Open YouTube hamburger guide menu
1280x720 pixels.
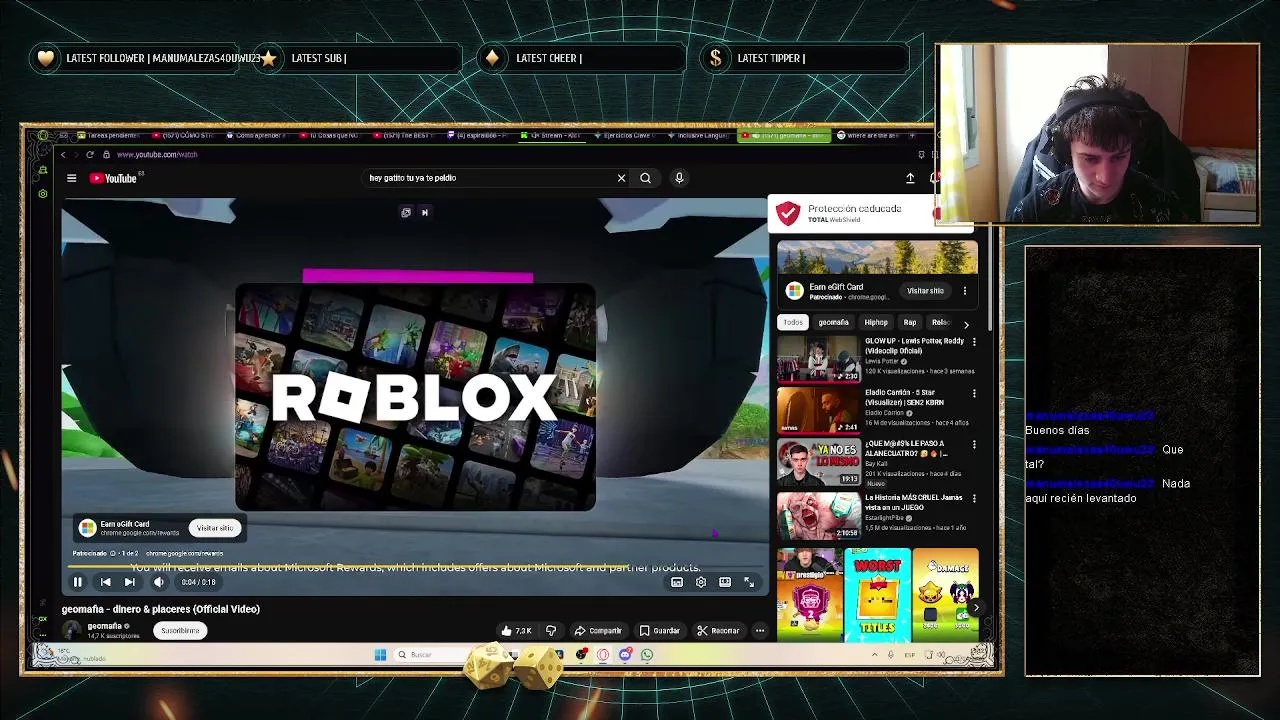pyautogui.click(x=71, y=178)
